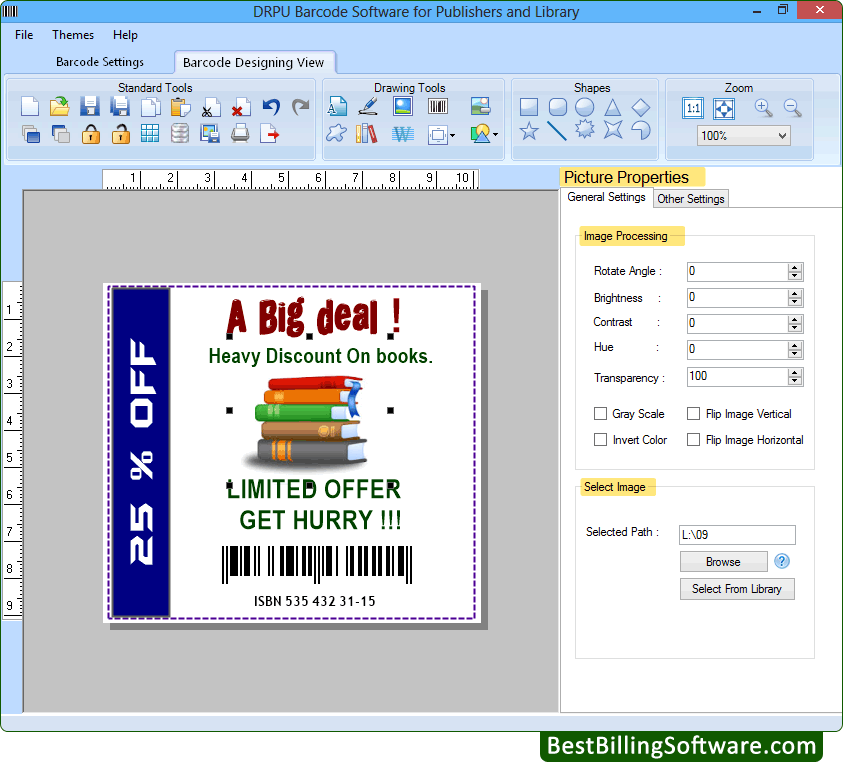Click the Rotate Angle value field
Viewport: 843px width, 762px height.
pyautogui.click(x=738, y=271)
